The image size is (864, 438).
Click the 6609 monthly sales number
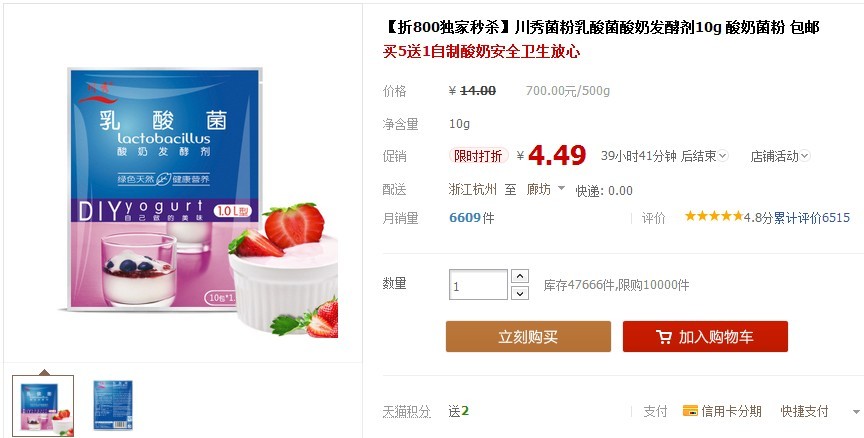tap(465, 218)
